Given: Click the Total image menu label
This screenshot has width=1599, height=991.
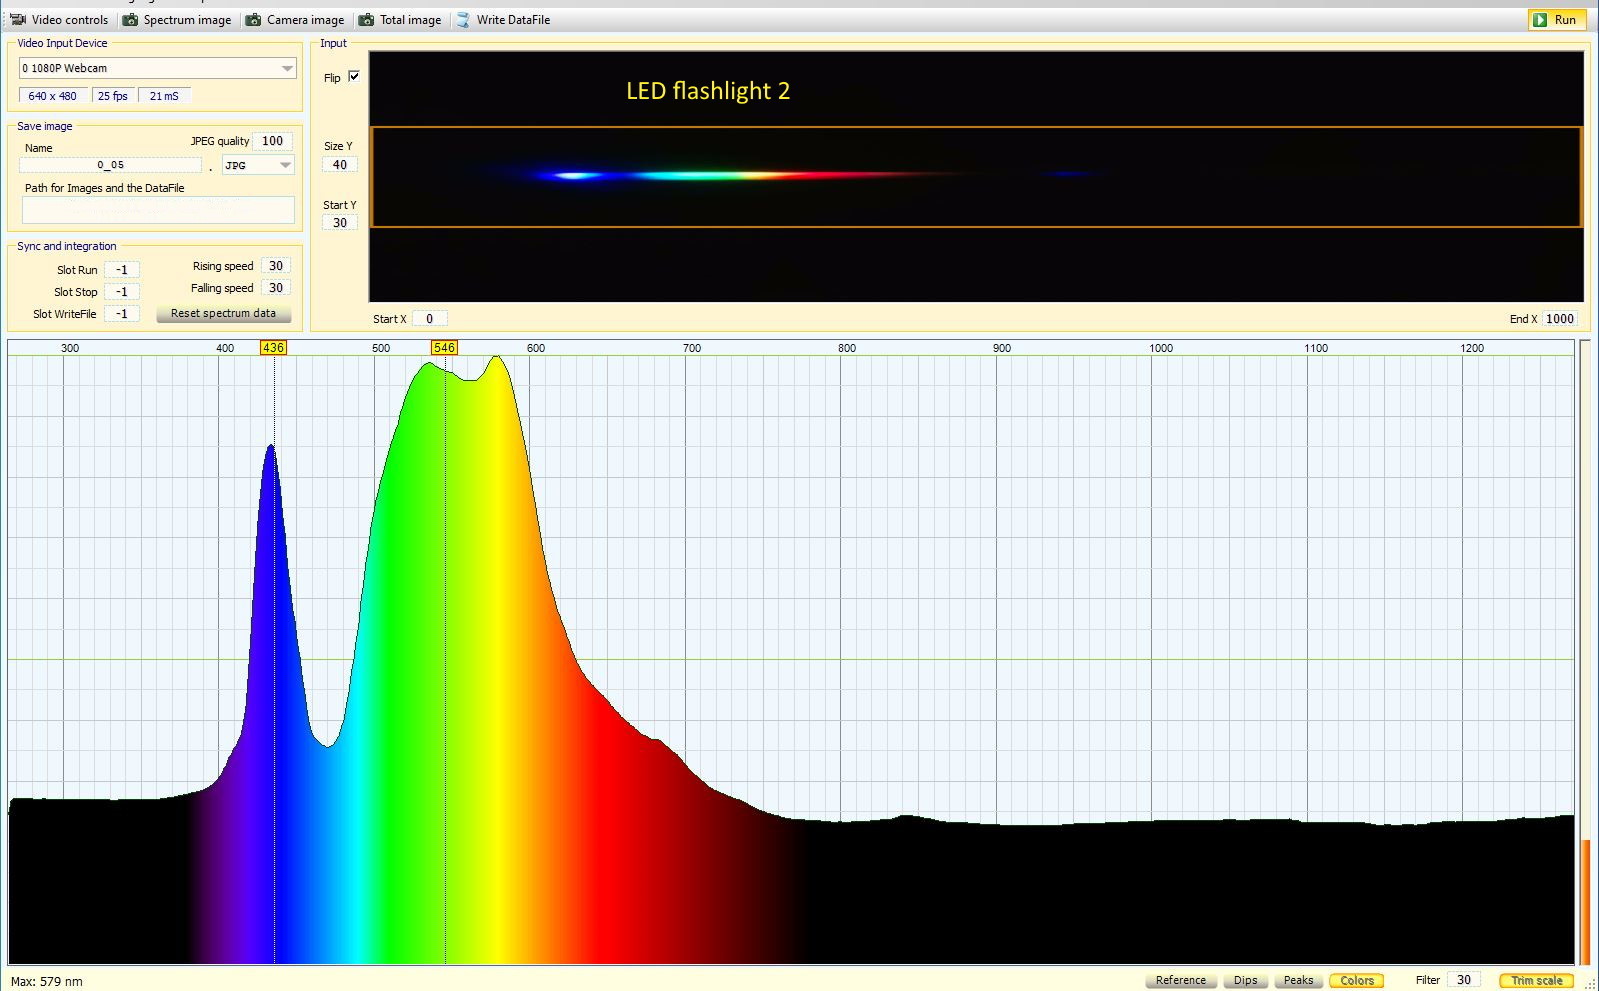Looking at the screenshot, I should 410,20.
